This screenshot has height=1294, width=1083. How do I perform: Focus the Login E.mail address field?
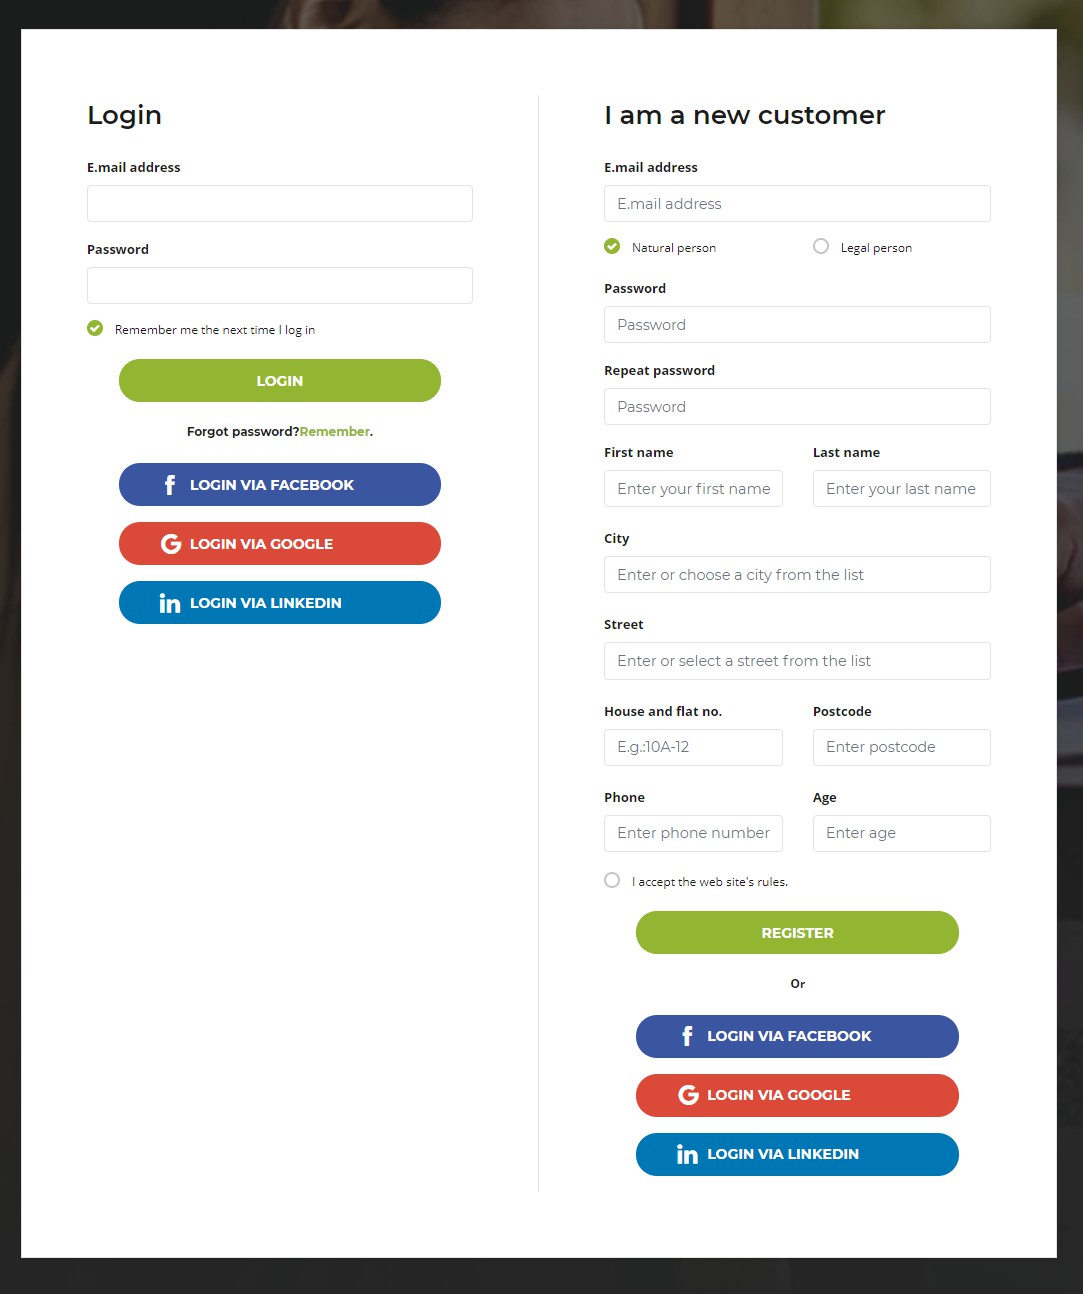pos(280,204)
